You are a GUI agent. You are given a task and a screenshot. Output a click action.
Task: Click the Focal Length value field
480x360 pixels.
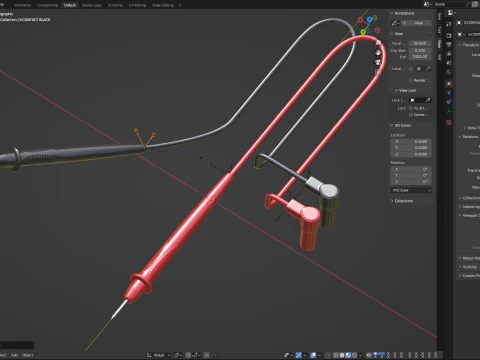[420, 43]
